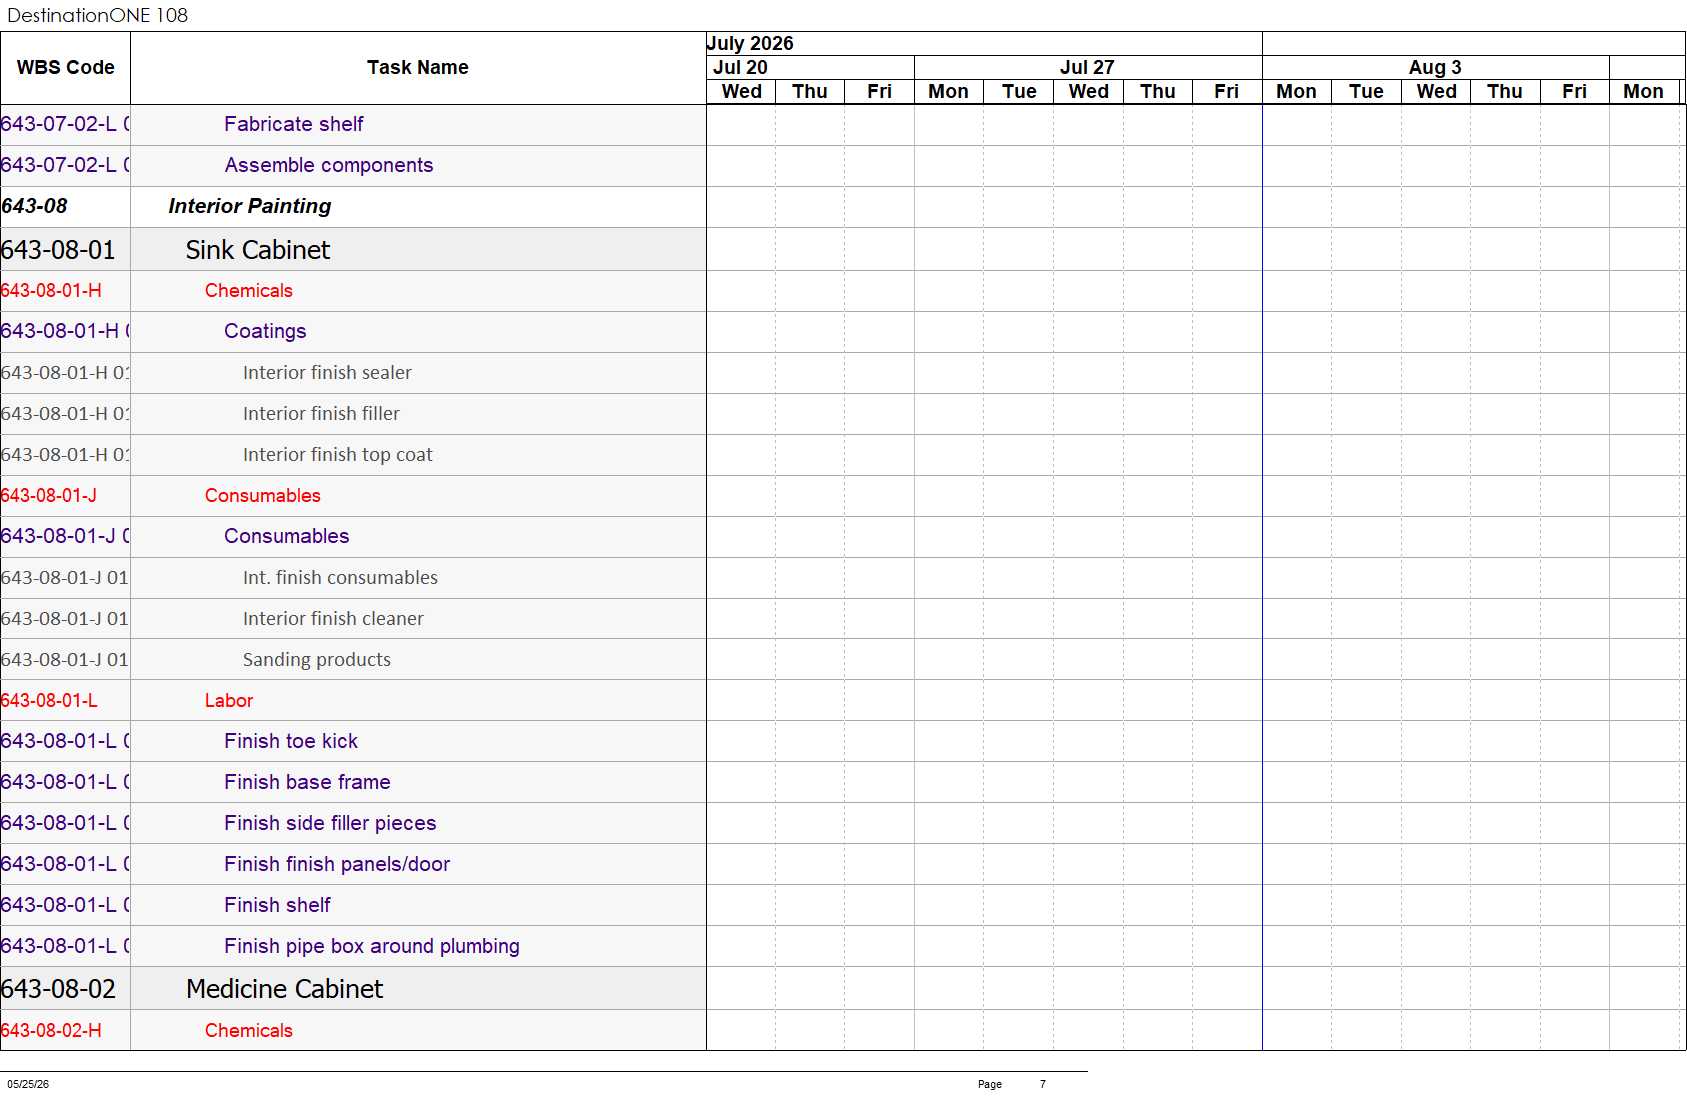Click the WBS Code column header
Screen dimensions: 1687x1097
[66, 68]
